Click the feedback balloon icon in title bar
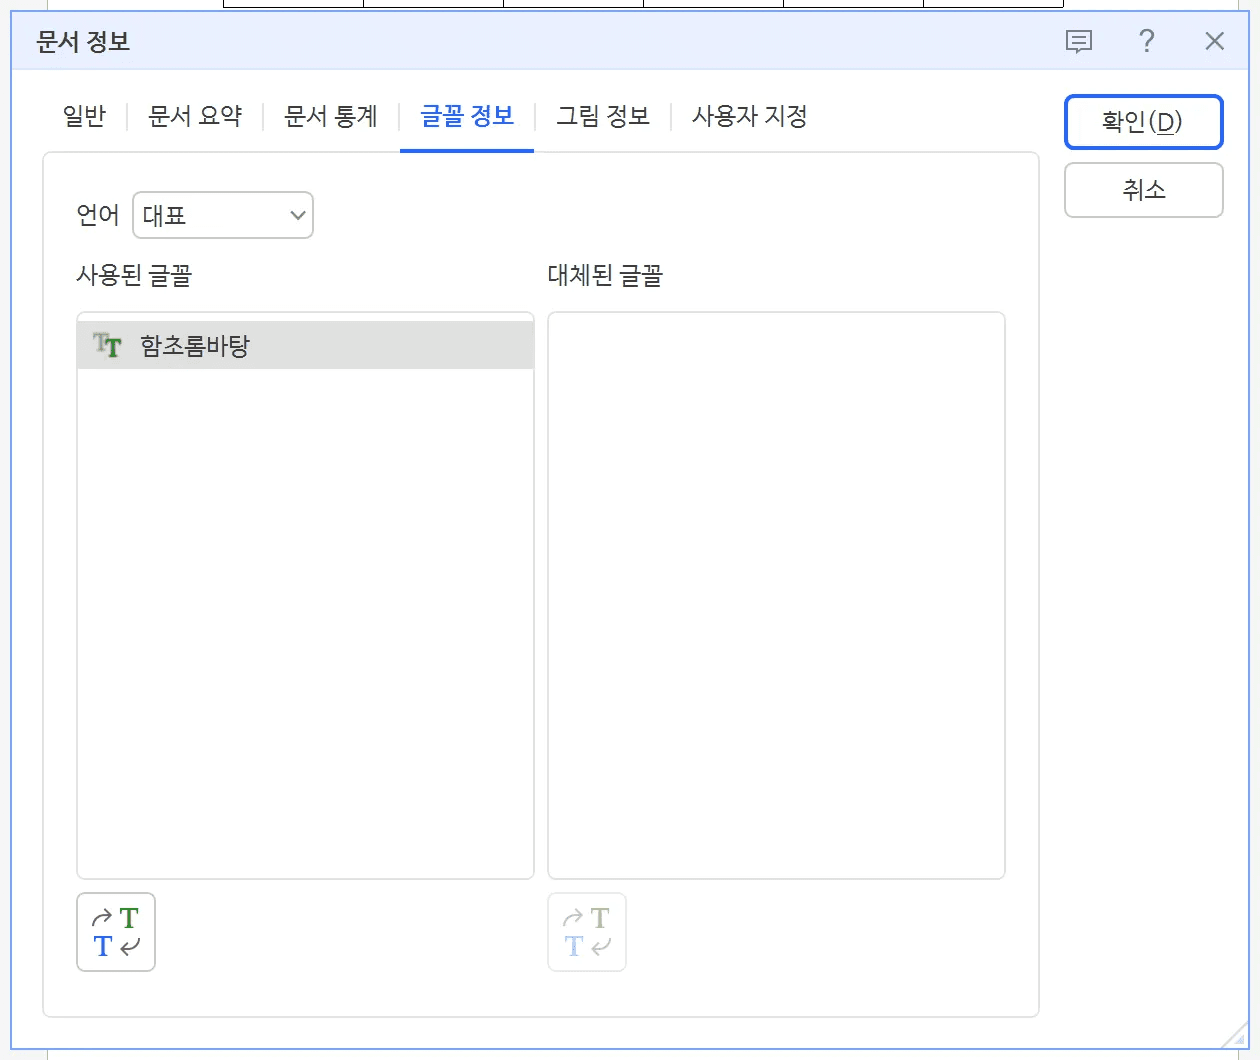1260x1060 pixels. (x=1078, y=41)
